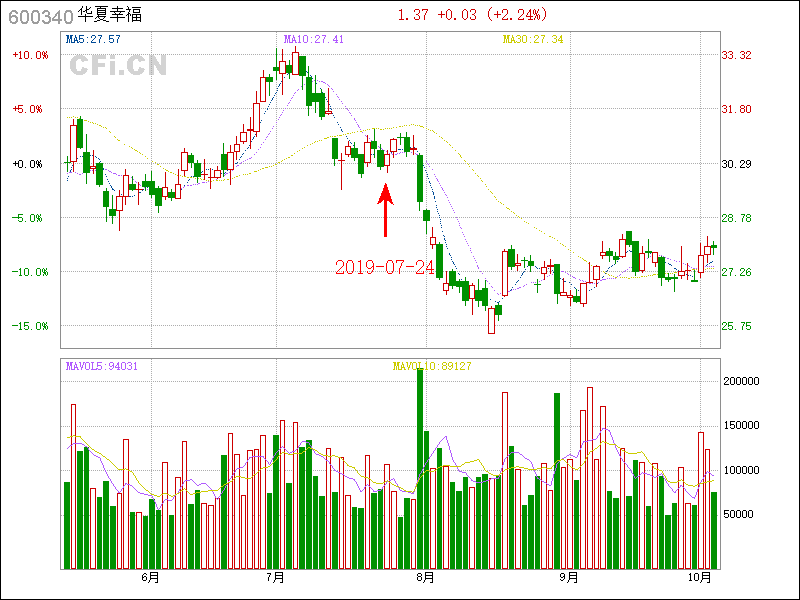This screenshot has height=600, width=800.
Task: Select the MA5:27.57 indicator label
Action: coord(93,39)
